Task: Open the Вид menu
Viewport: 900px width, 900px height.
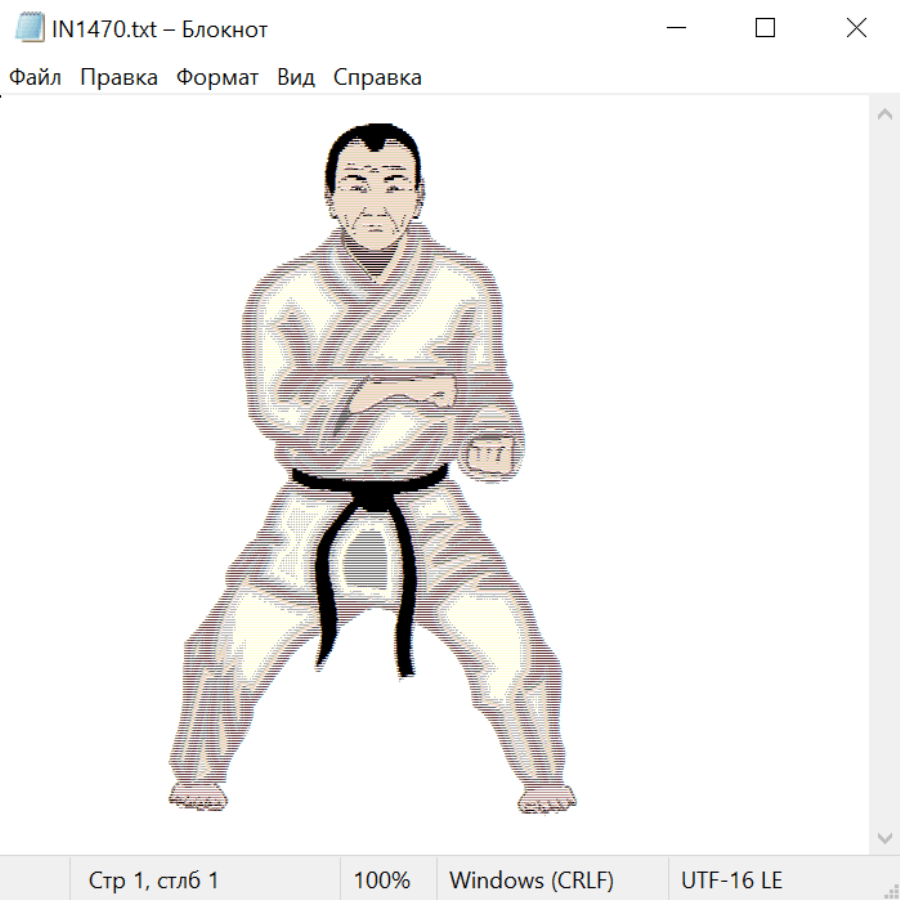Action: (x=296, y=77)
